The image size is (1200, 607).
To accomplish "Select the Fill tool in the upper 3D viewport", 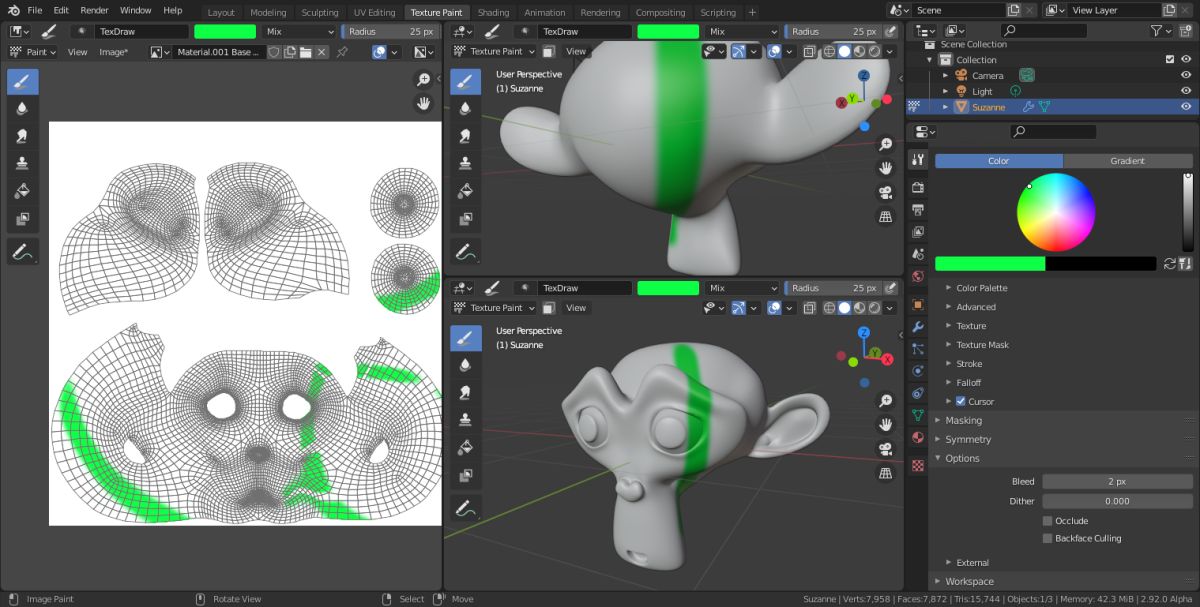I will pos(465,190).
